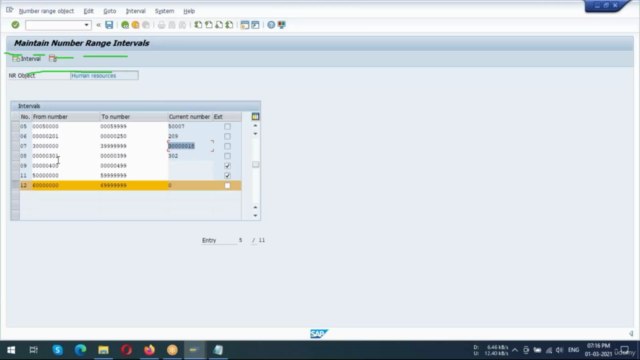Click upper scroll-up arrow of Intervals table
This screenshot has width=640, height=360.
click(x=256, y=126)
